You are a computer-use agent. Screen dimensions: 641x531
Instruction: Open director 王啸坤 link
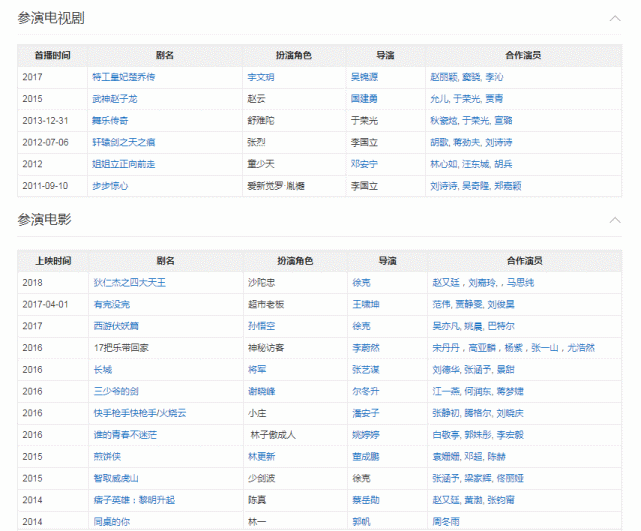point(366,304)
